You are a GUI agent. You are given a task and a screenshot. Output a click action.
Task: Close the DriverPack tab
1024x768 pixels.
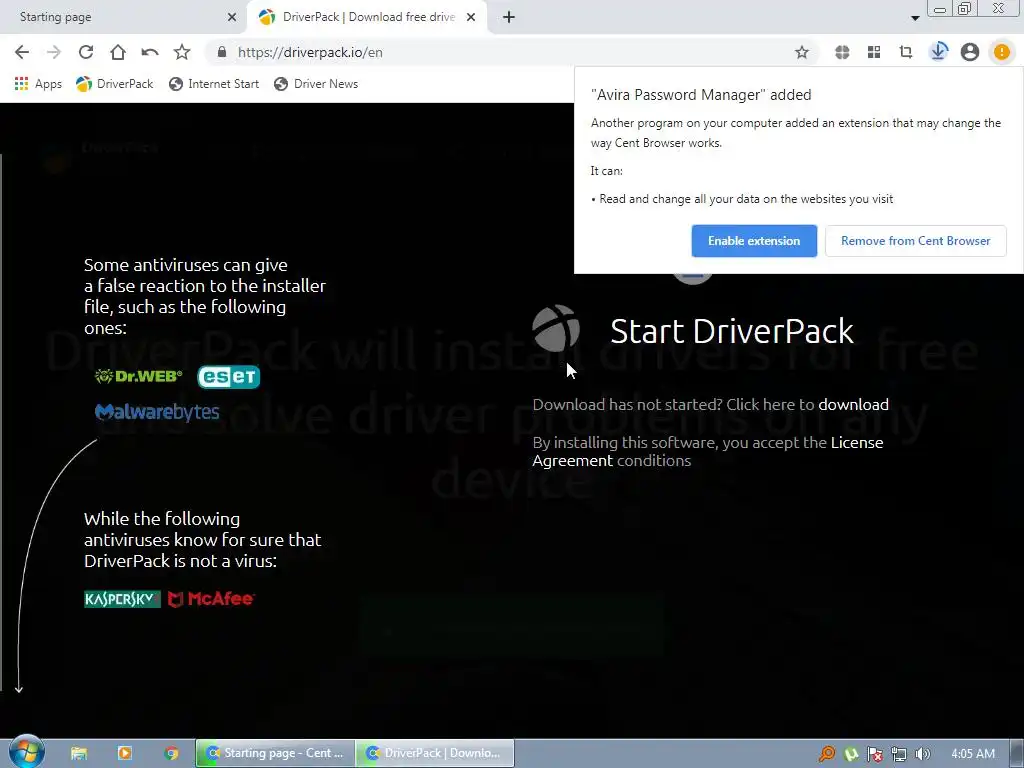pos(471,18)
